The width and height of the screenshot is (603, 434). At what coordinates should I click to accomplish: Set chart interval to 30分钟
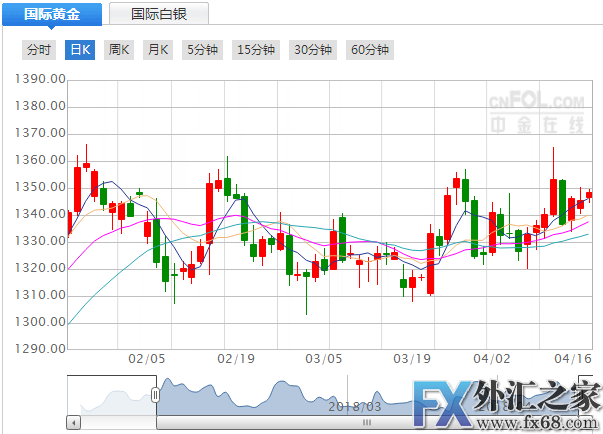click(x=312, y=50)
